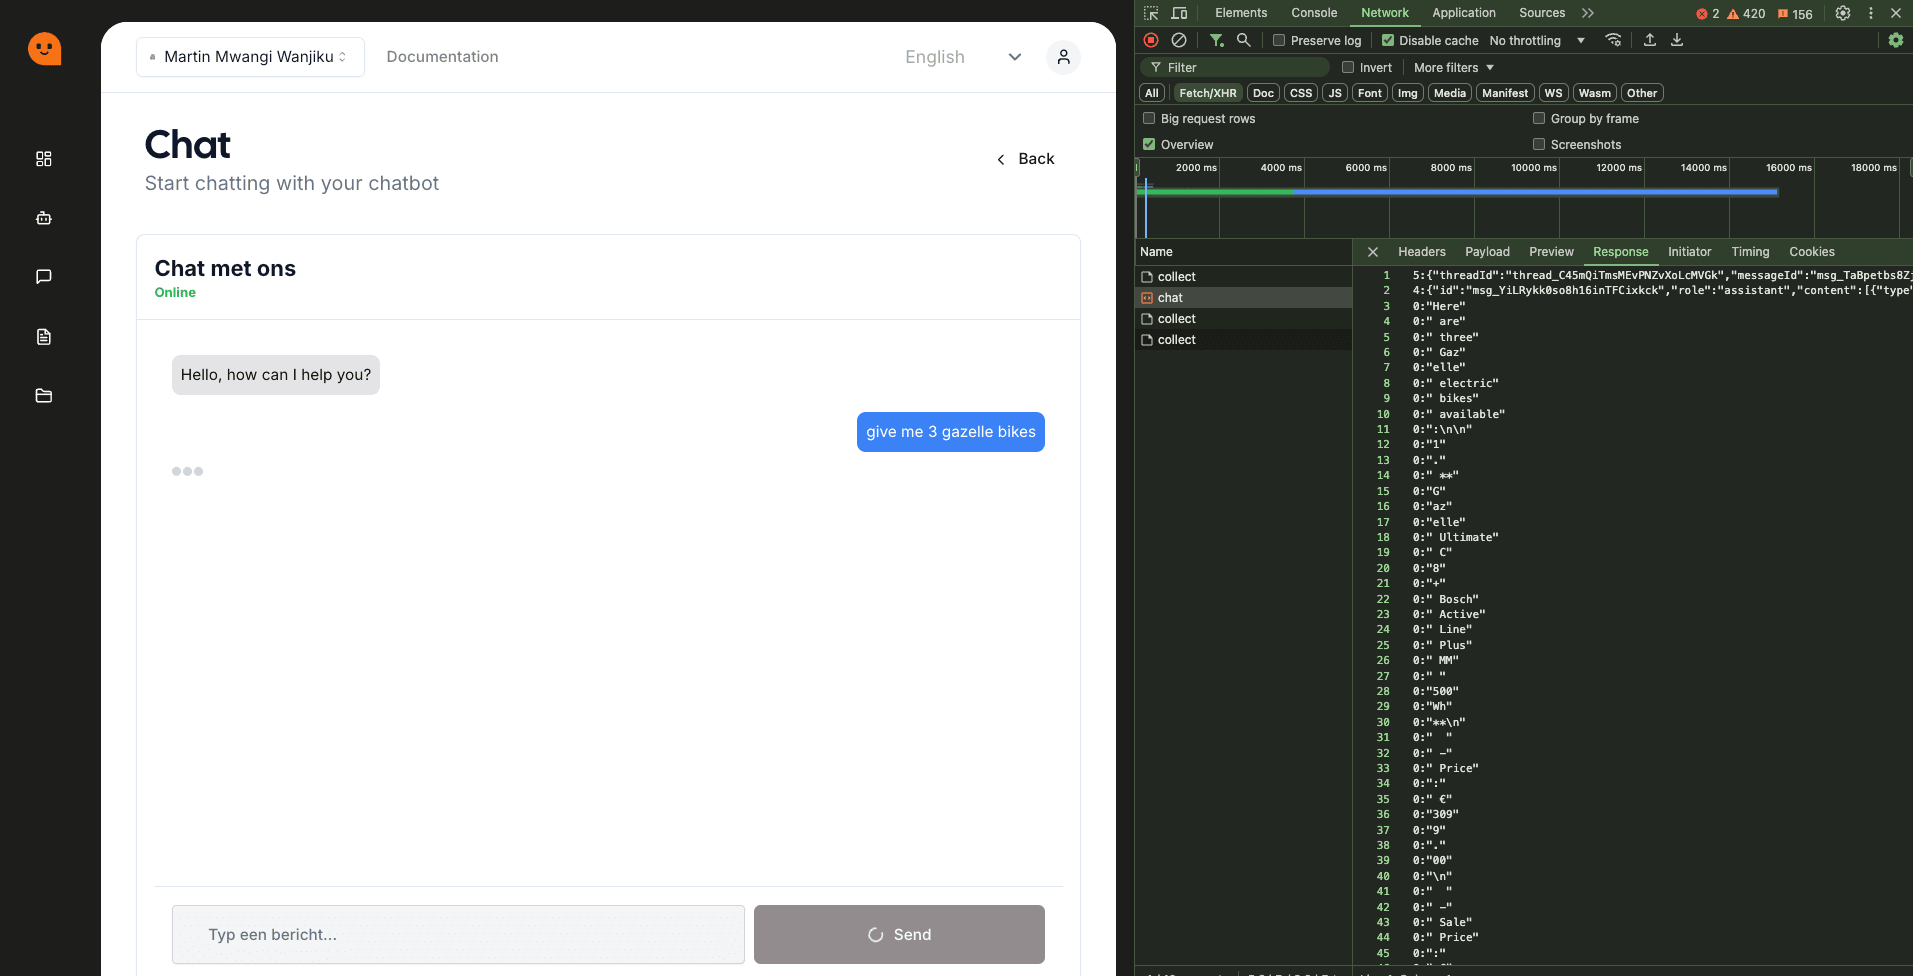Uncheck the Overview checkbox
1913x976 pixels.
(x=1149, y=144)
